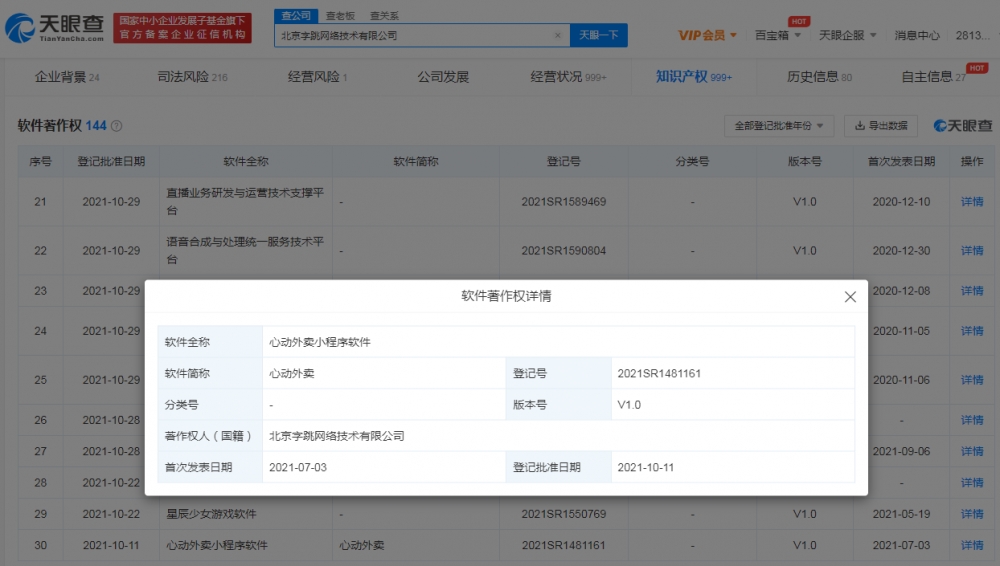
Task: Click 心动外卖小程序软件 in table row 30
Action: 217,546
